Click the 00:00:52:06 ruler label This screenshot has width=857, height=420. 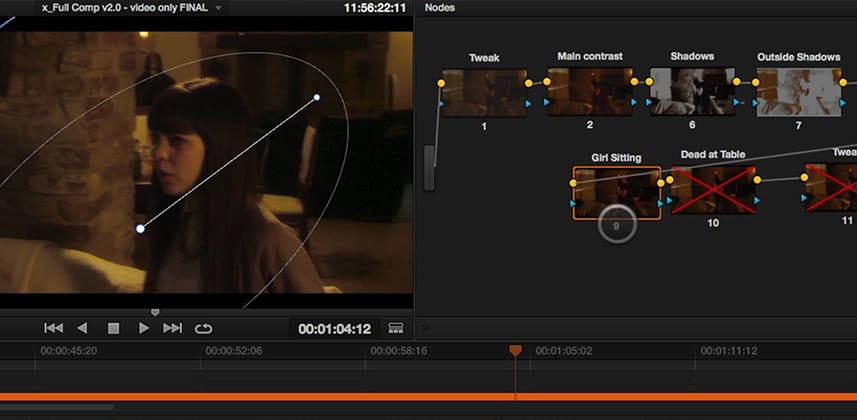(x=234, y=351)
